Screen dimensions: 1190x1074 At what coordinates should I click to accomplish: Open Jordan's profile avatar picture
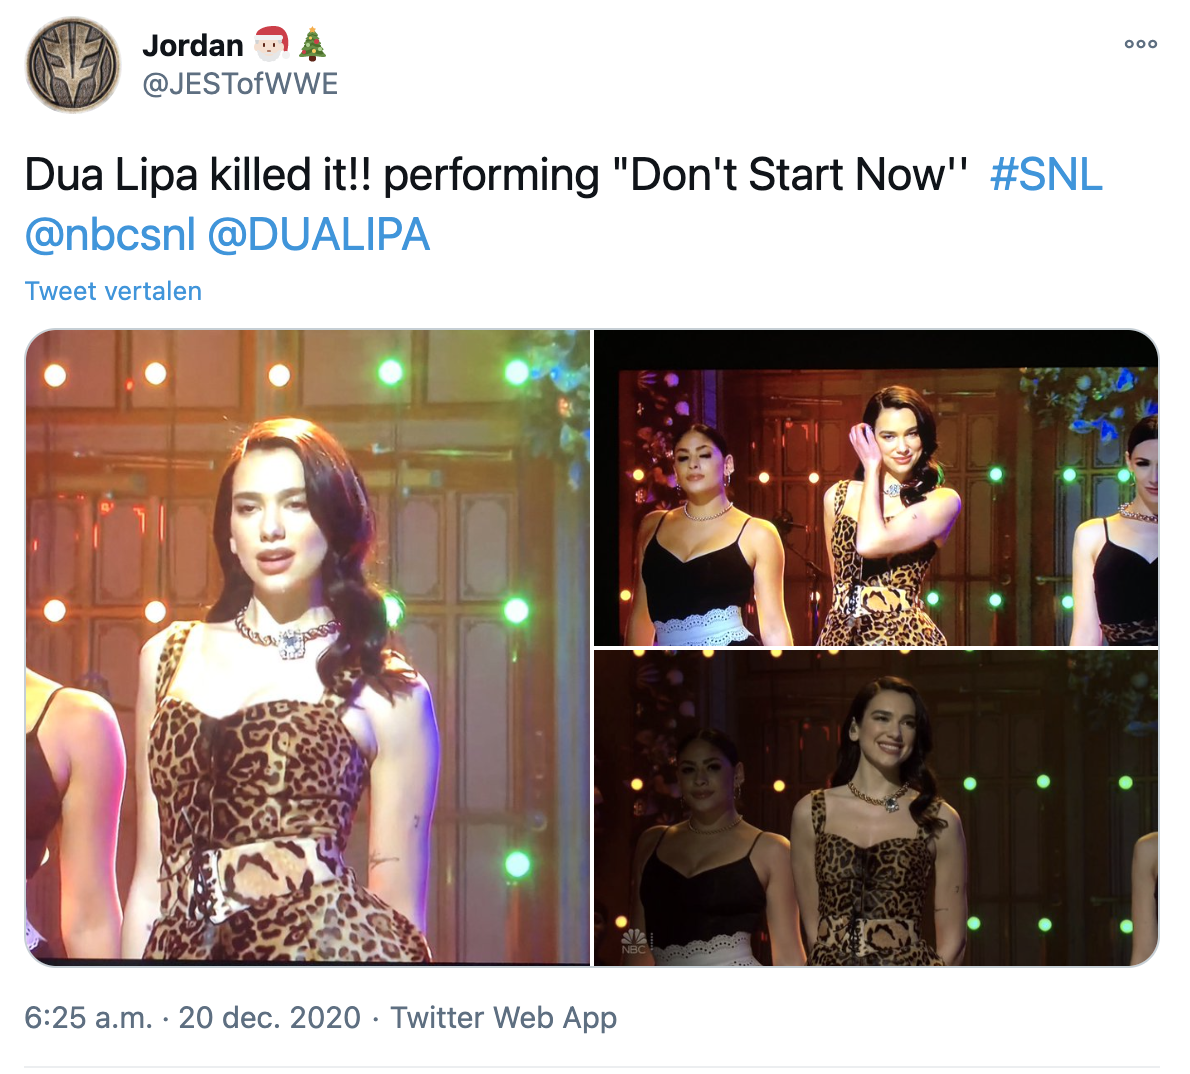[x=73, y=64]
